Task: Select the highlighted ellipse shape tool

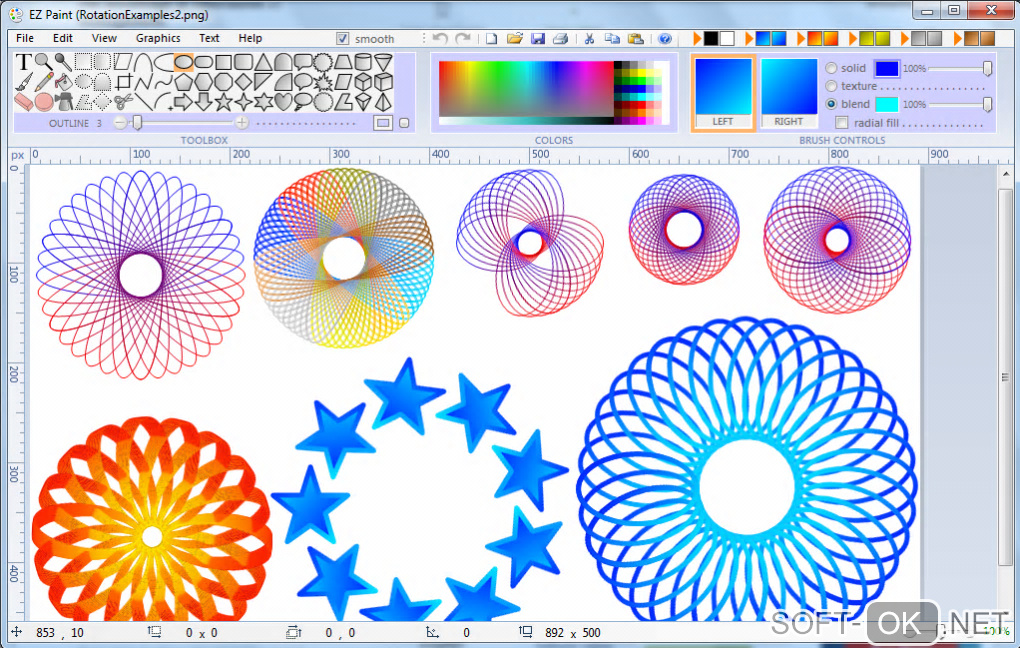Action: [183, 62]
